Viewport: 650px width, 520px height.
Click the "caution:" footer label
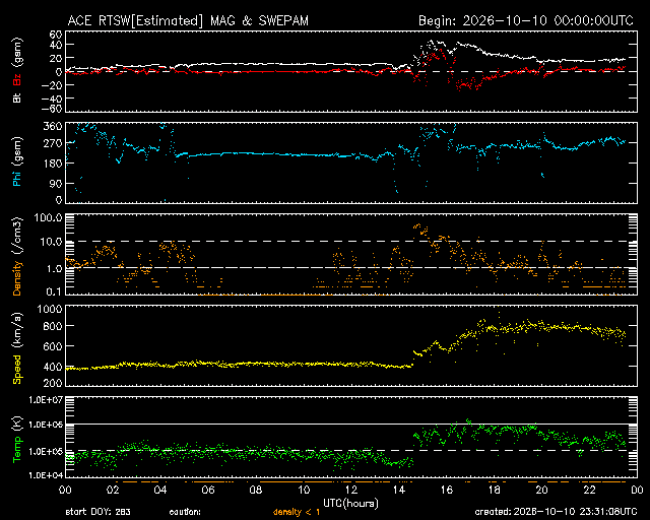185,512
